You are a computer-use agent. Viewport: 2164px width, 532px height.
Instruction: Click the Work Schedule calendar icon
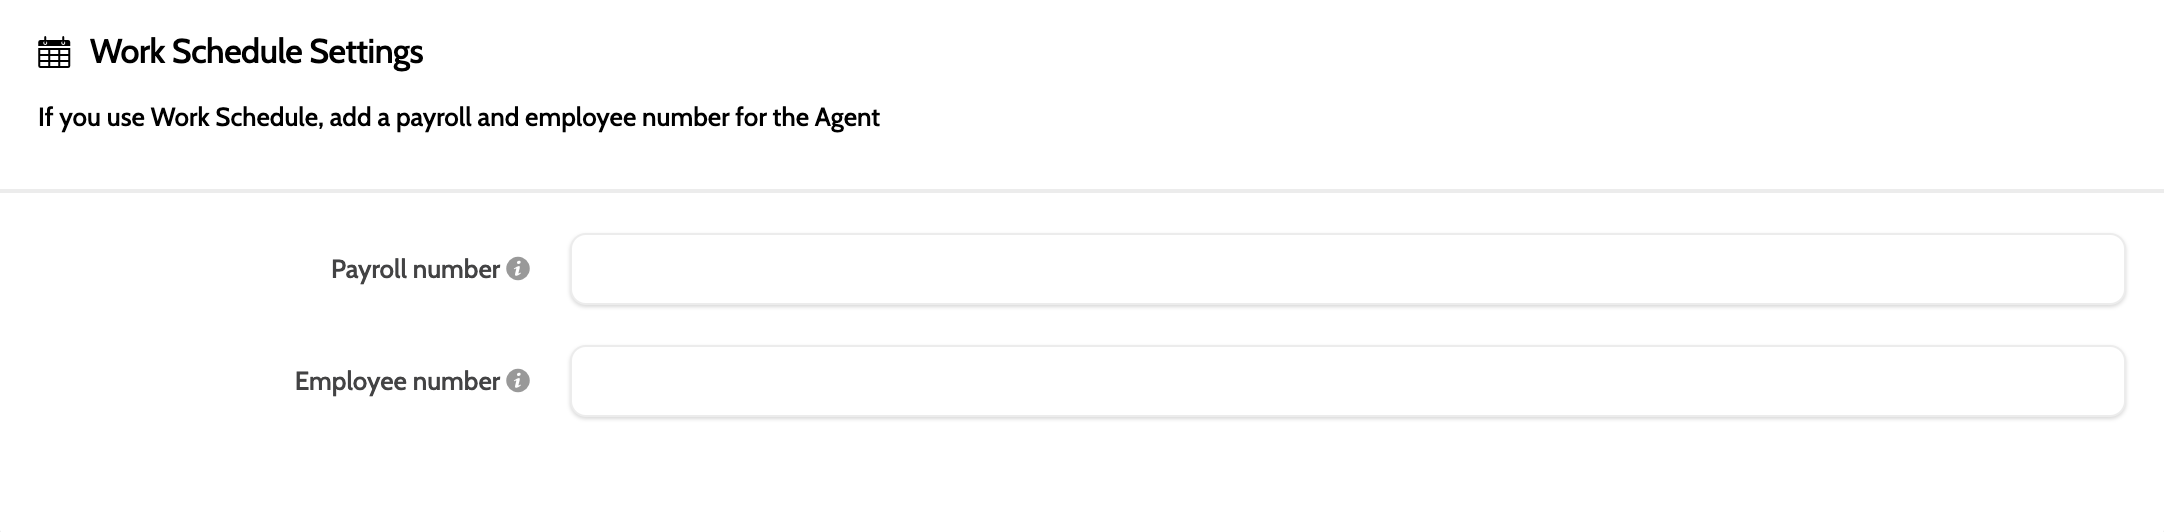point(54,53)
